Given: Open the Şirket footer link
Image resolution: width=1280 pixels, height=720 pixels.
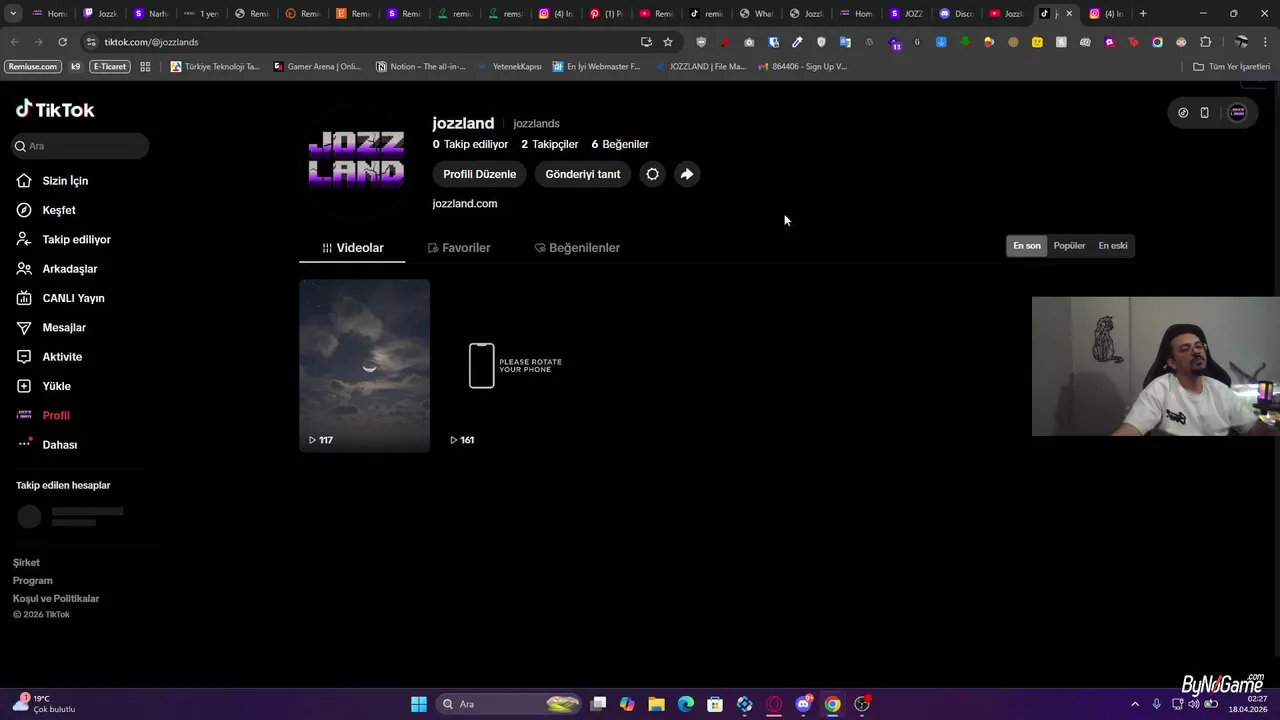Looking at the screenshot, I should coord(26,563).
